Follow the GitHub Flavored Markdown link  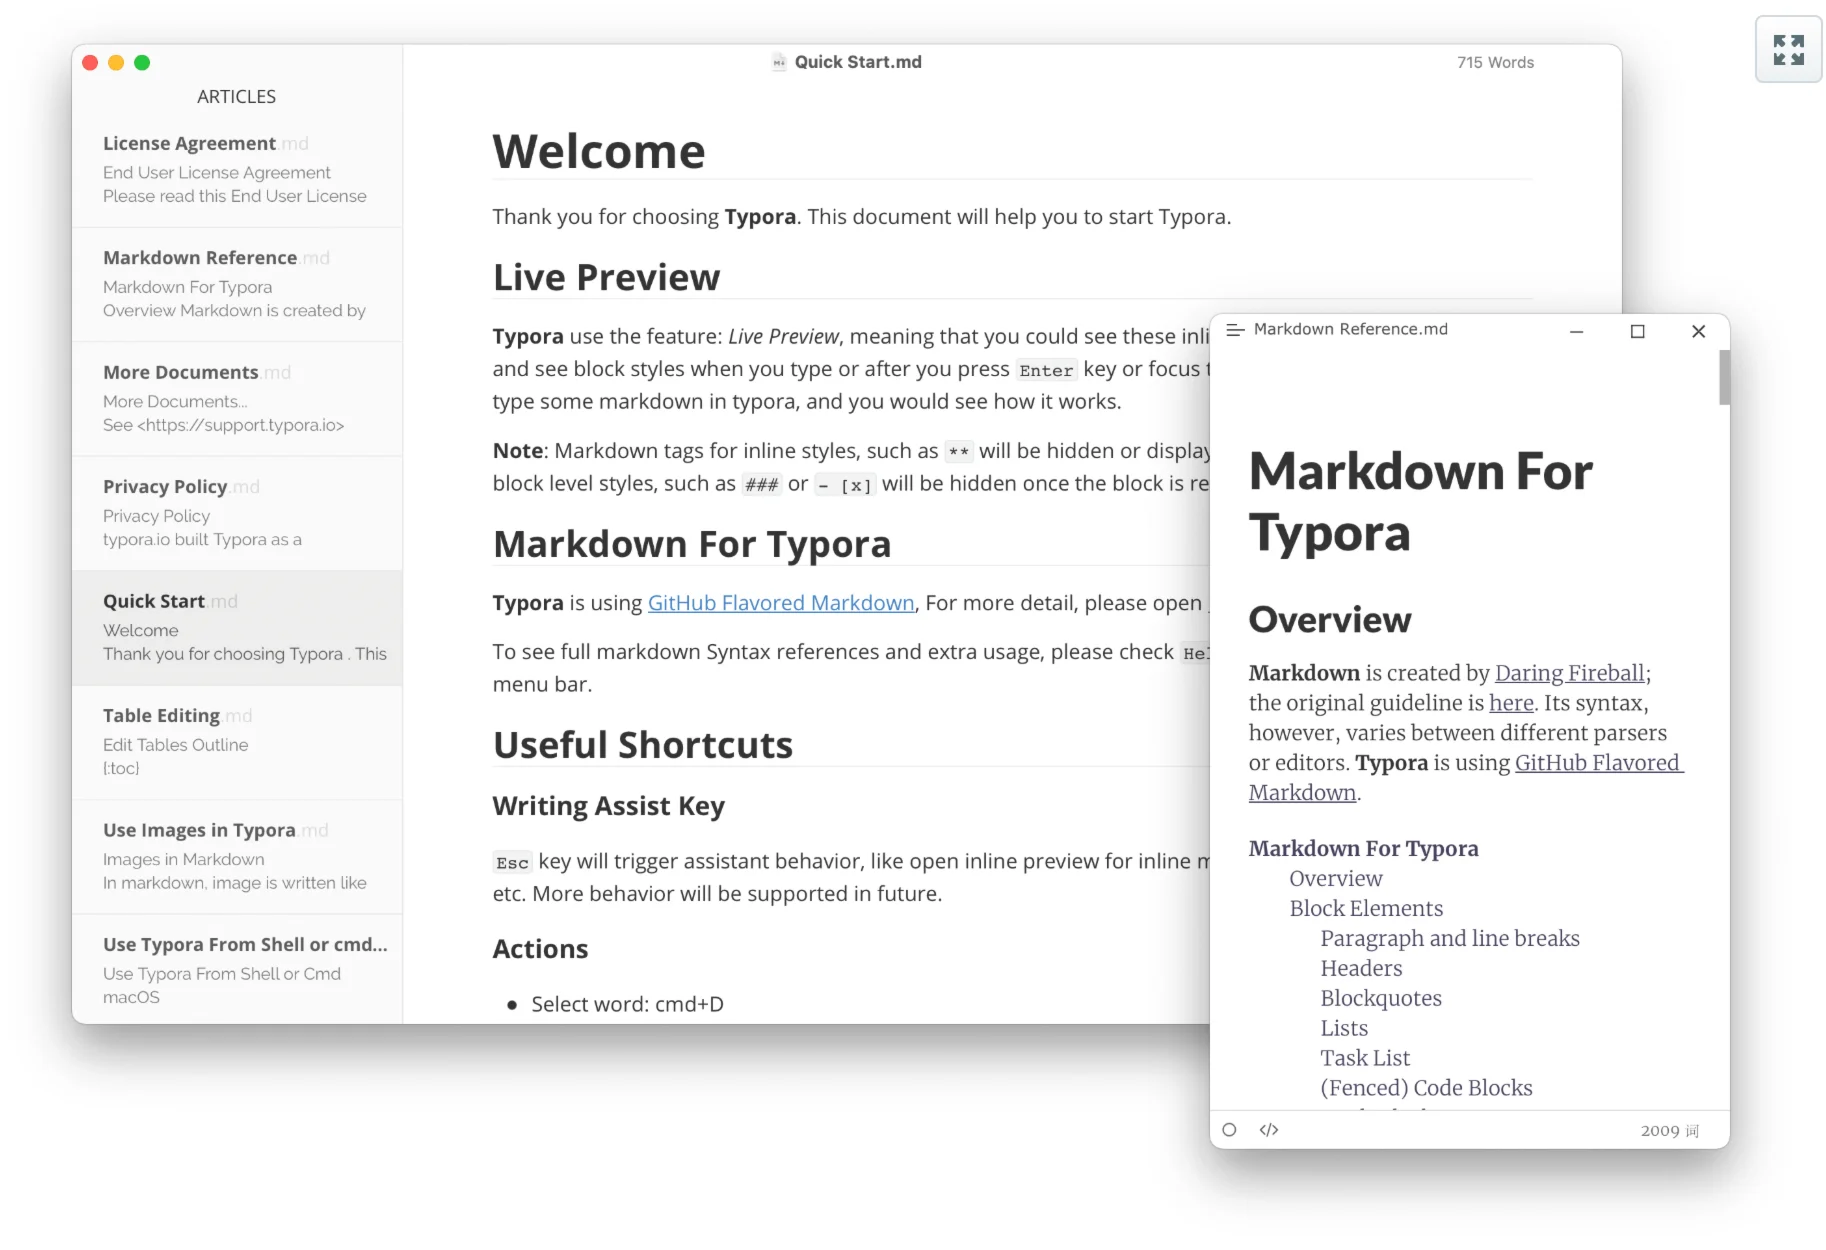781,602
